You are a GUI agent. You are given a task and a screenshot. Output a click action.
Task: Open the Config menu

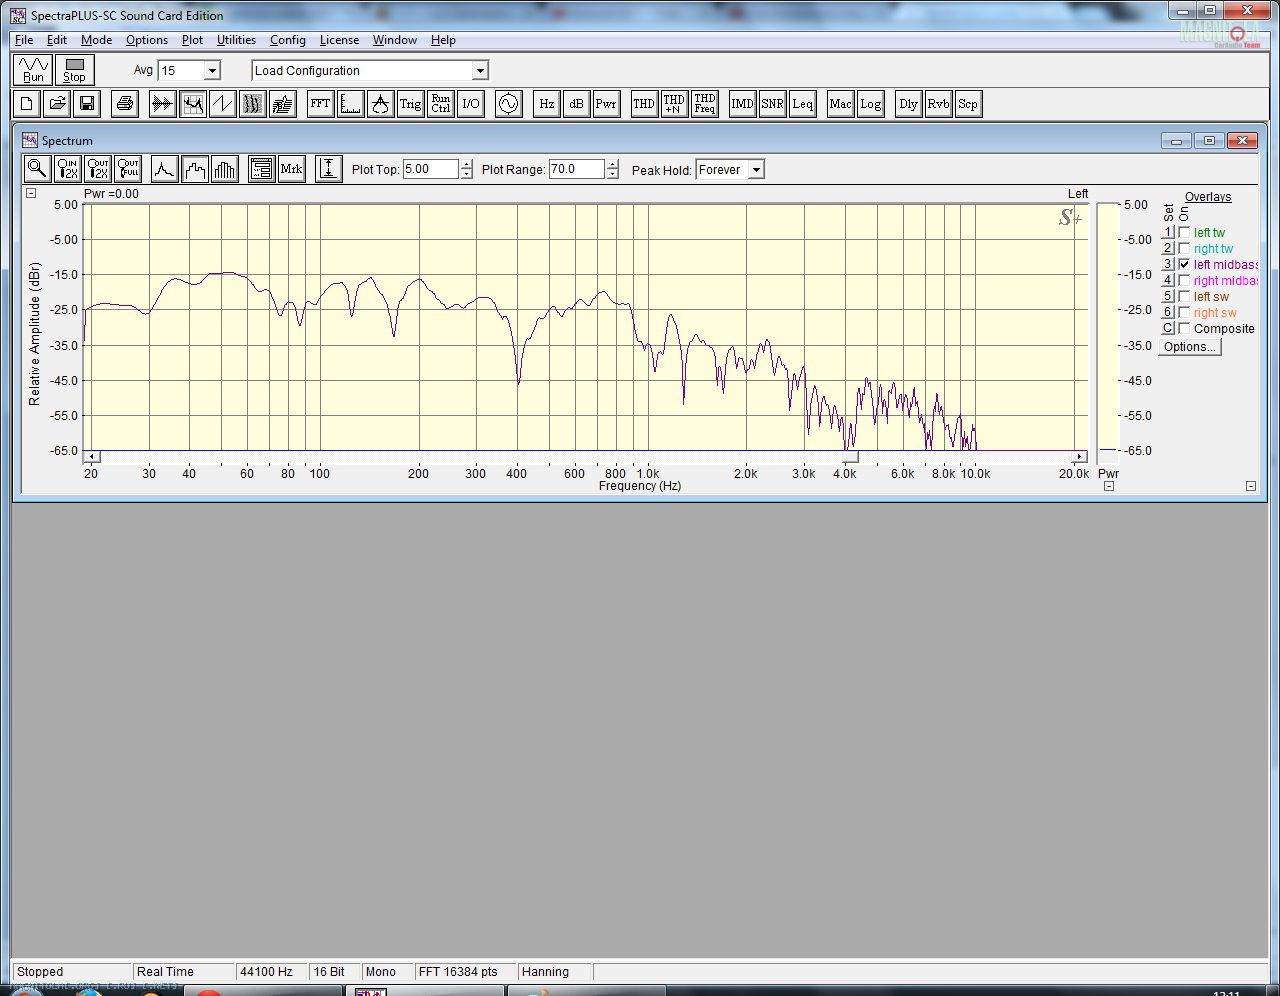pos(287,40)
